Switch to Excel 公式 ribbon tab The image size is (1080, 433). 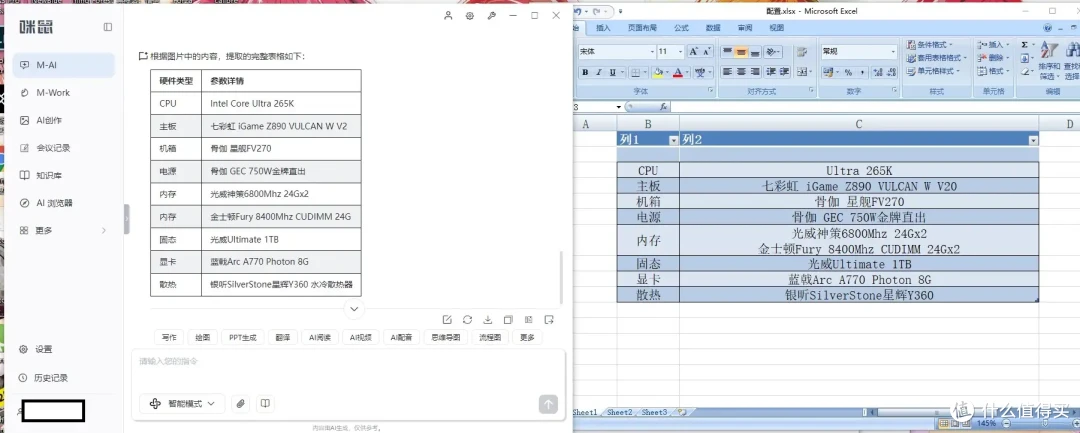[681, 28]
